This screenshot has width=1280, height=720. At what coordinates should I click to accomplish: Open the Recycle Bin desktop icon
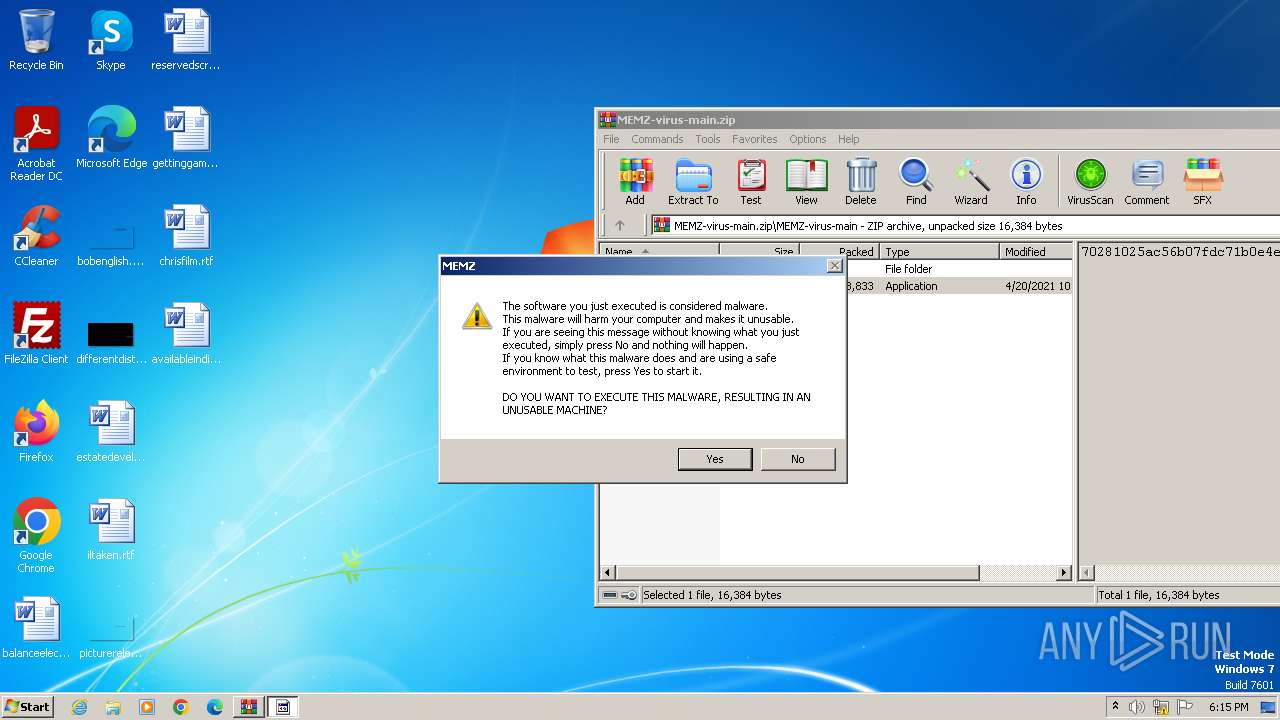click(36, 40)
